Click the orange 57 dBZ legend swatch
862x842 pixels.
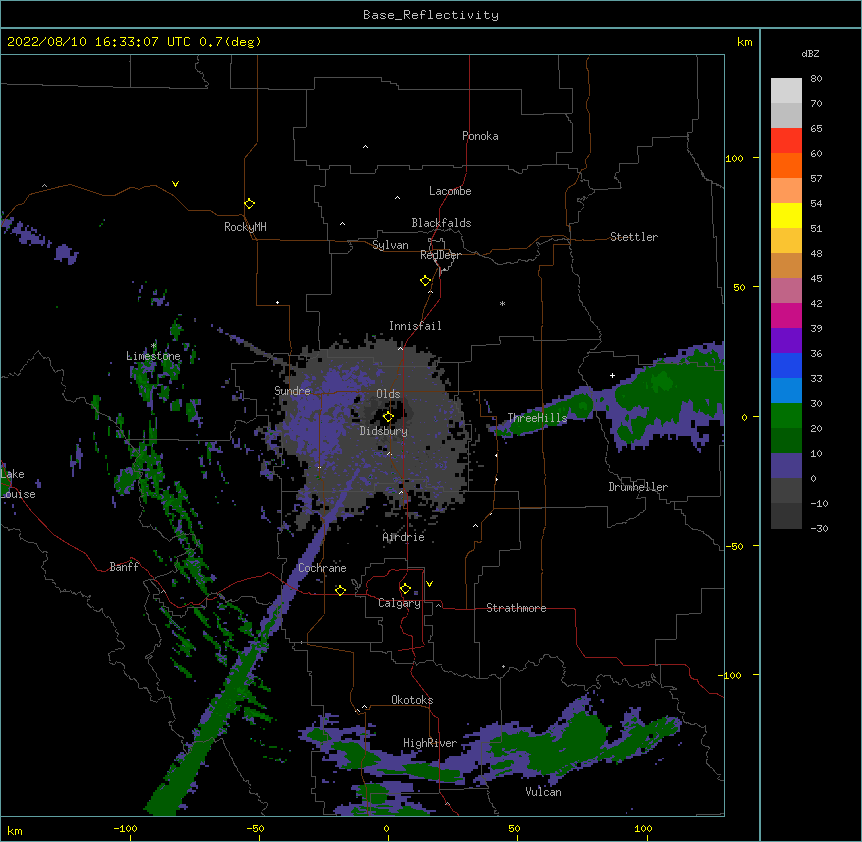pyautogui.click(x=786, y=165)
